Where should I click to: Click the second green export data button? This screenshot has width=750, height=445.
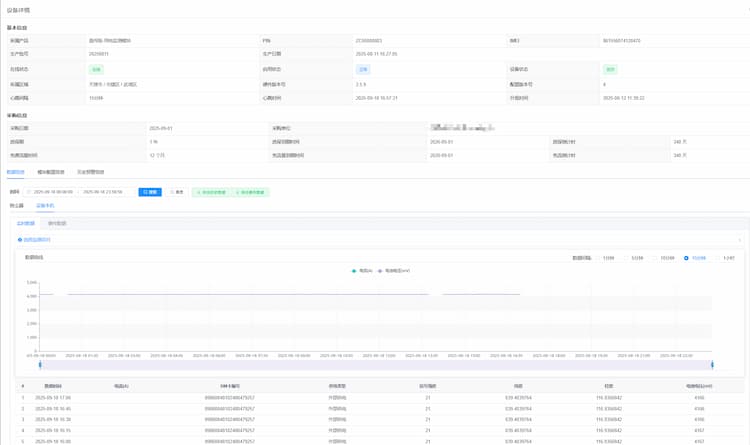251,192
